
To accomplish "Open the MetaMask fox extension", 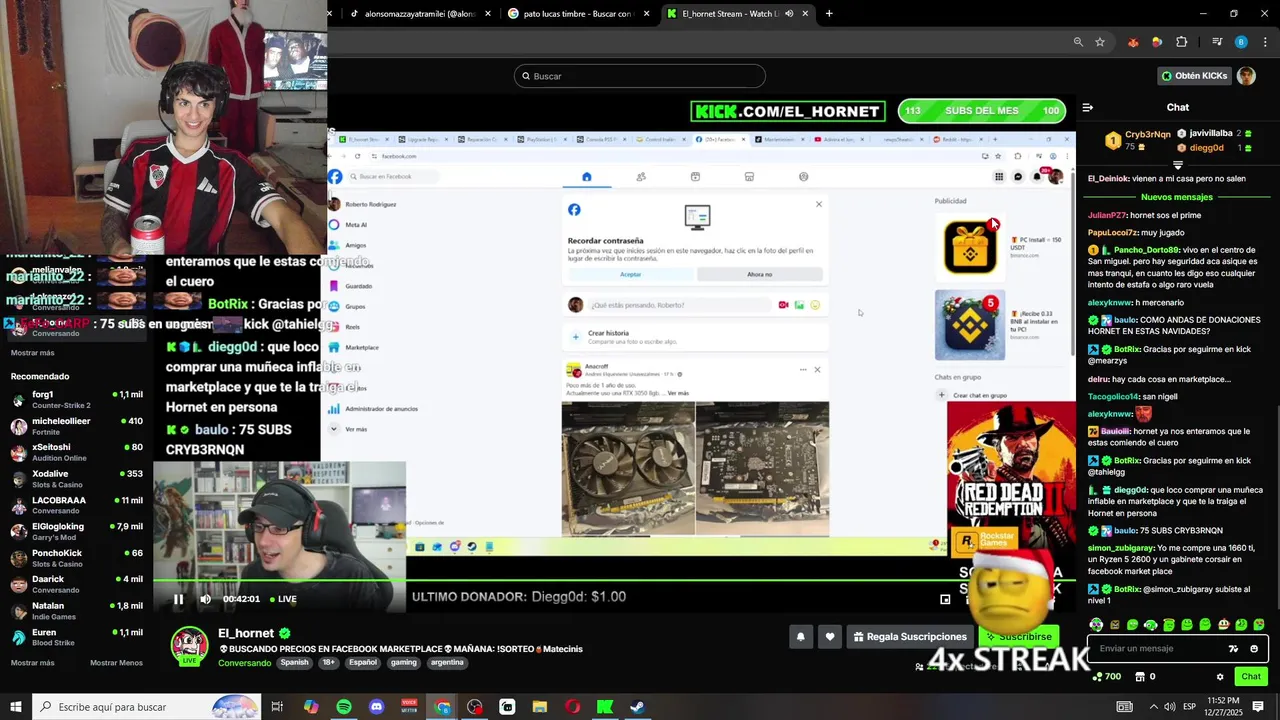I will 1133,42.
